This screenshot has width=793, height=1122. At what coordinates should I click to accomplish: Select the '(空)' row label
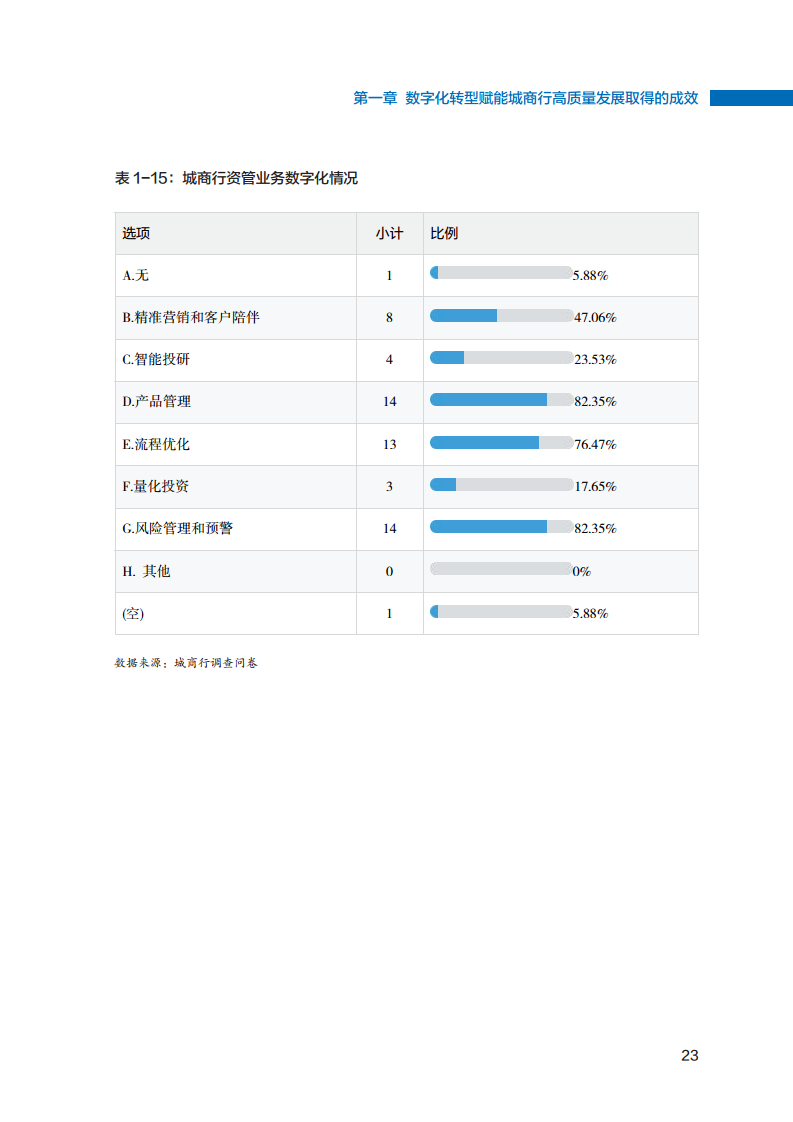[133, 613]
